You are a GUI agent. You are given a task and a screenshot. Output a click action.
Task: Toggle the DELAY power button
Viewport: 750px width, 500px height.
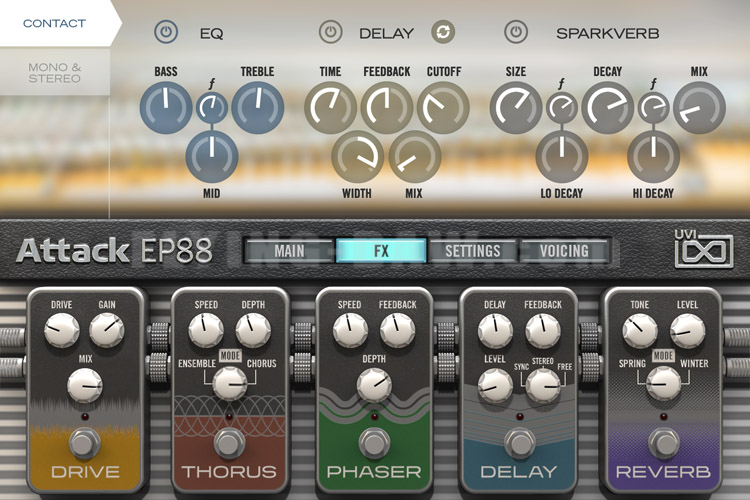point(331,33)
